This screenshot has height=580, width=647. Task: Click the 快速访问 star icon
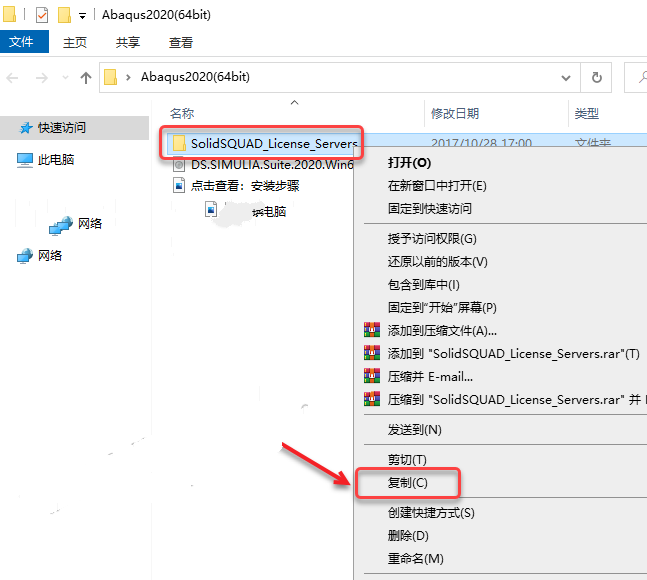(26, 128)
